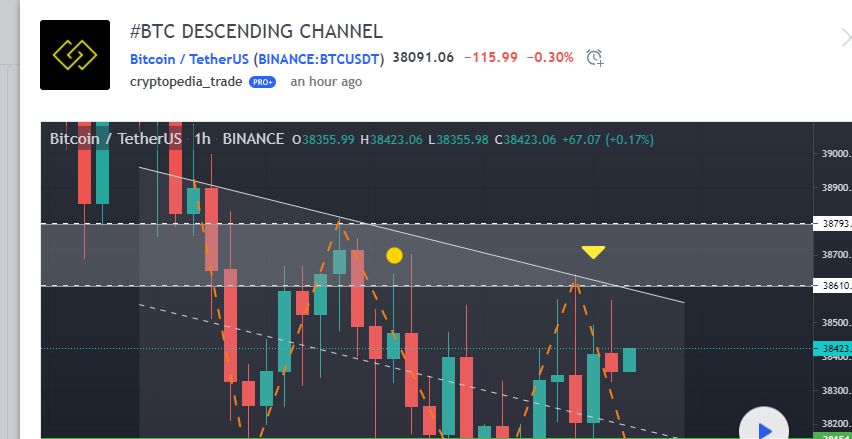
Task: Click the add alert clock icon
Action: tap(595, 58)
